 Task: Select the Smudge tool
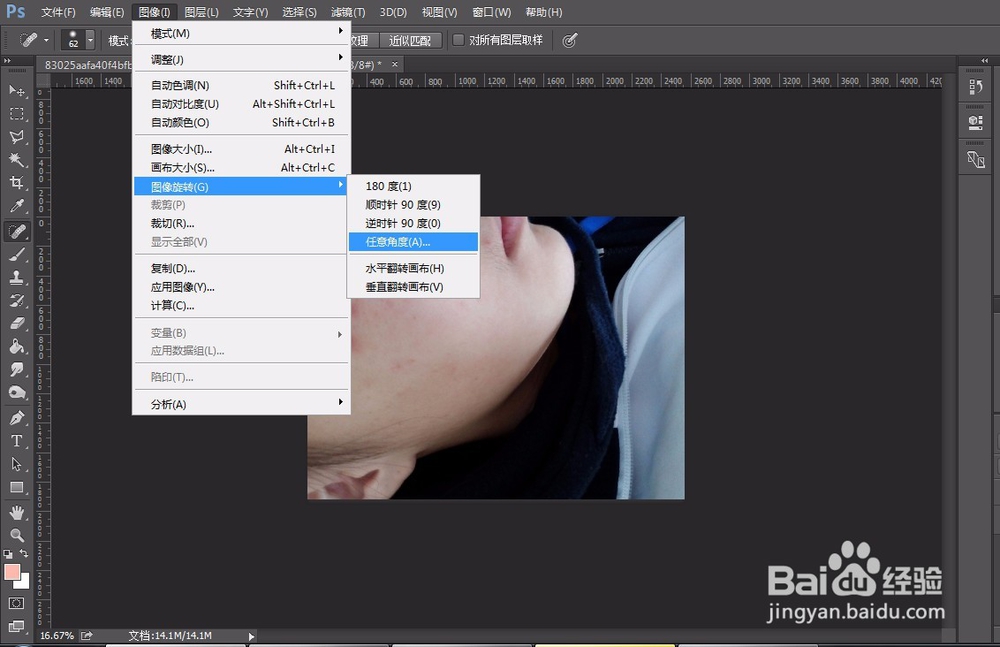(17, 369)
